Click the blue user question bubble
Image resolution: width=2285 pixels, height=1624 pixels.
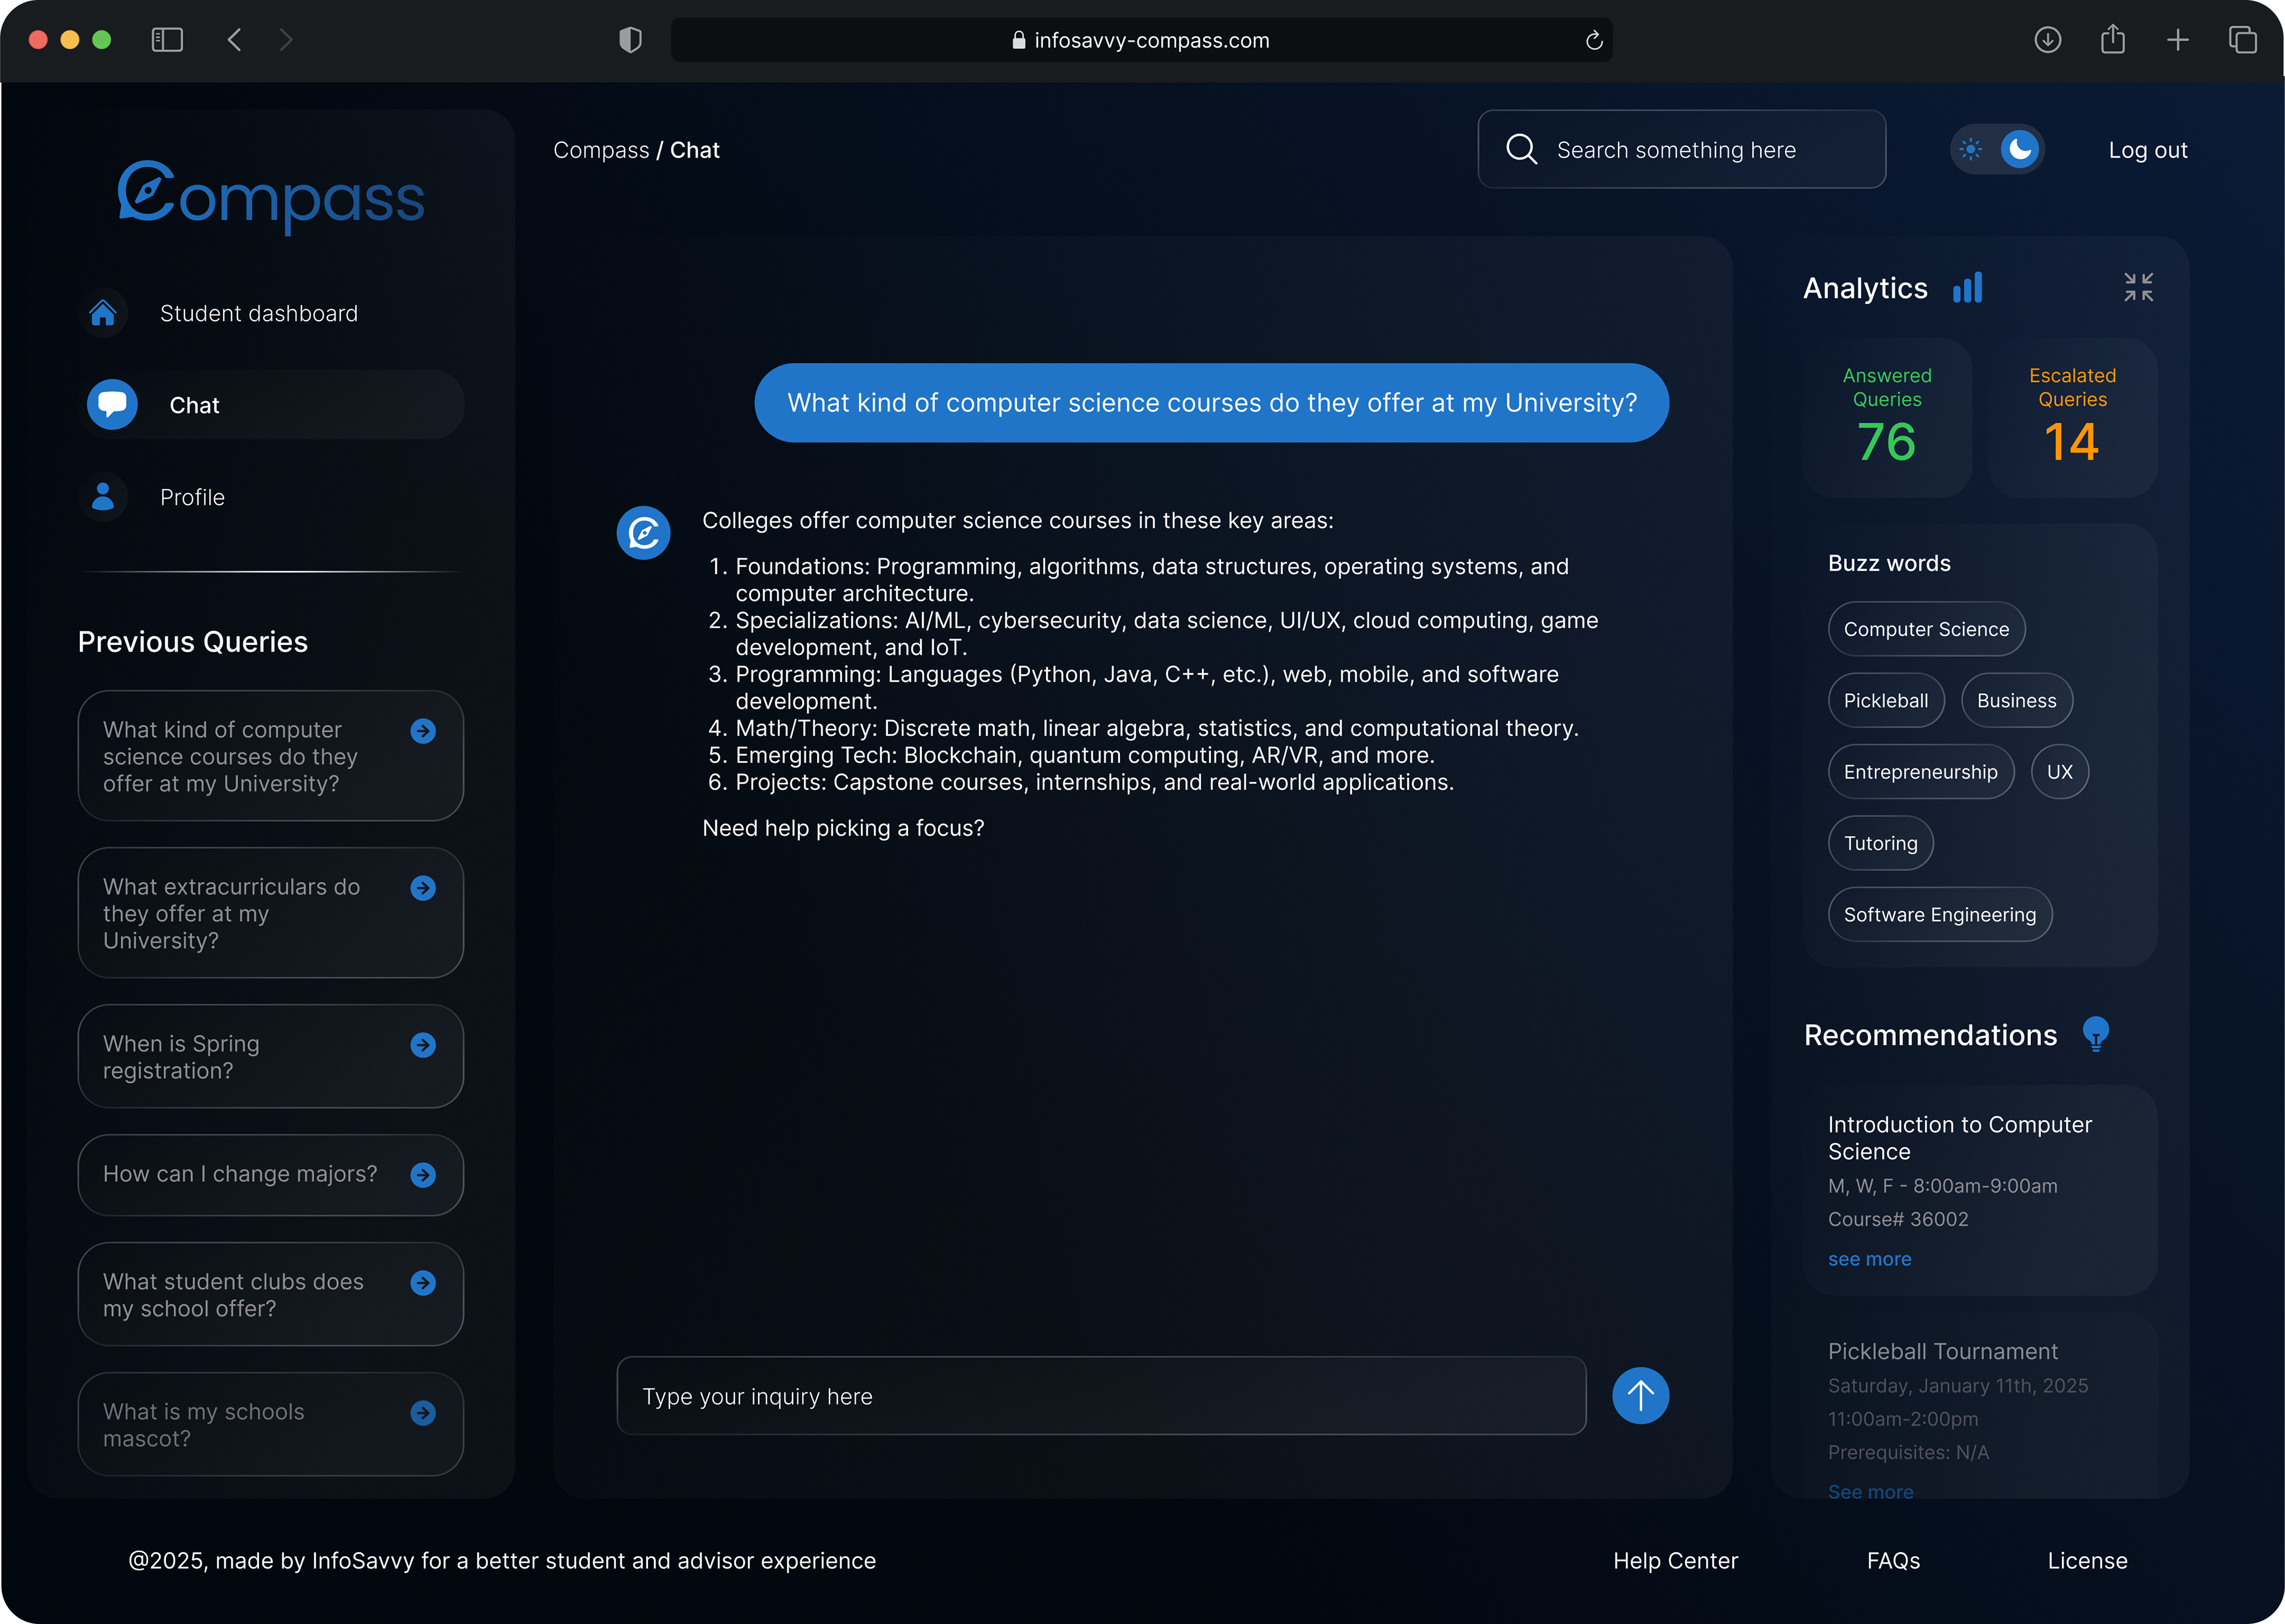[x=1211, y=402]
